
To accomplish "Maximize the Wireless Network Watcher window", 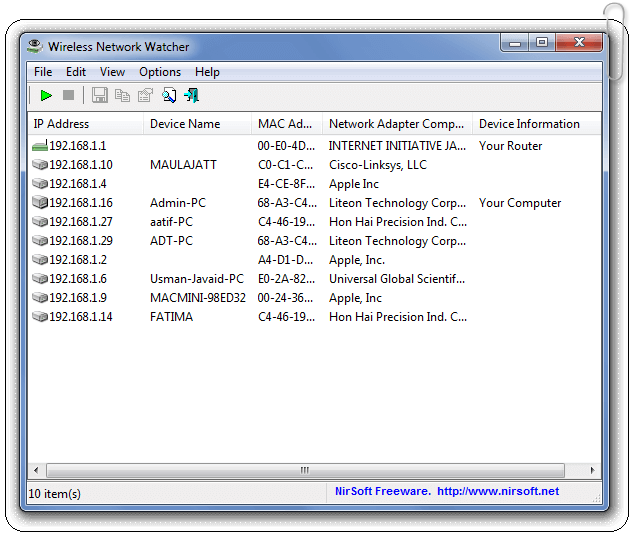I will tap(542, 43).
